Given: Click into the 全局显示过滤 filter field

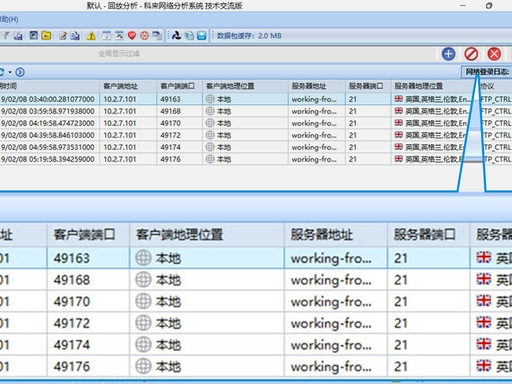Looking at the screenshot, I should 217,54.
